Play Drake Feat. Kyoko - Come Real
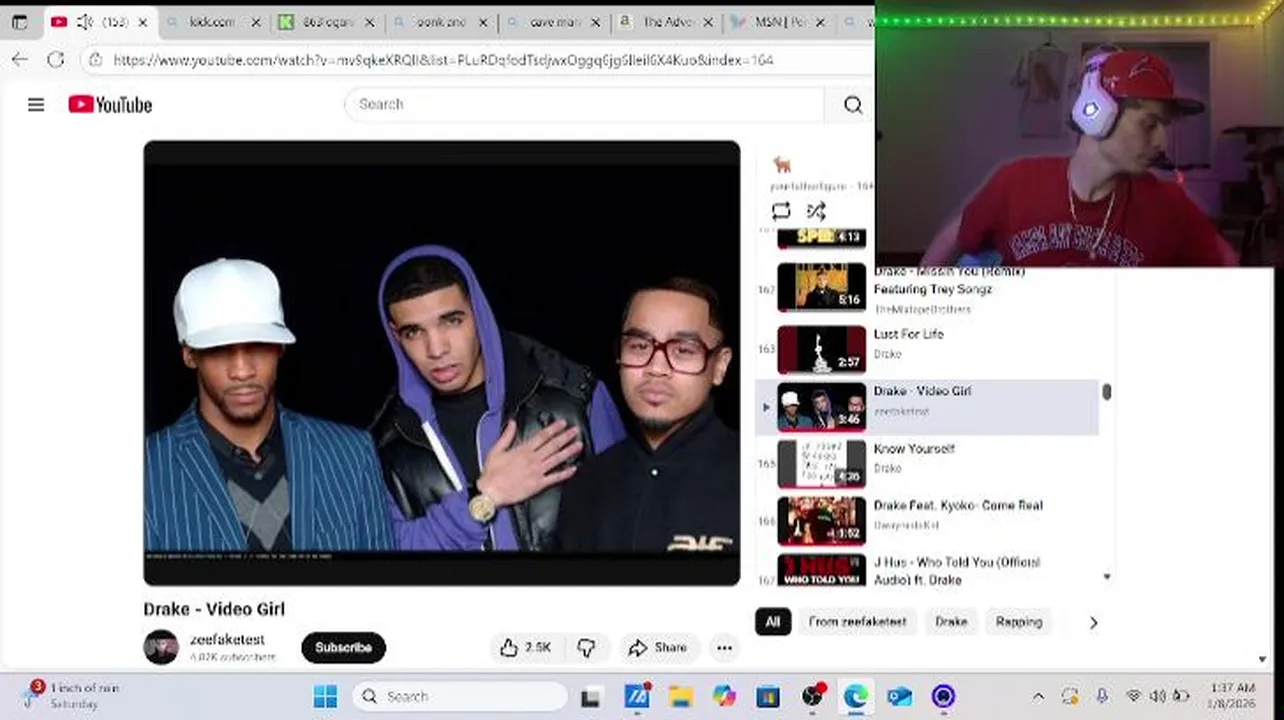This screenshot has height=720, width=1284. click(x=927, y=520)
